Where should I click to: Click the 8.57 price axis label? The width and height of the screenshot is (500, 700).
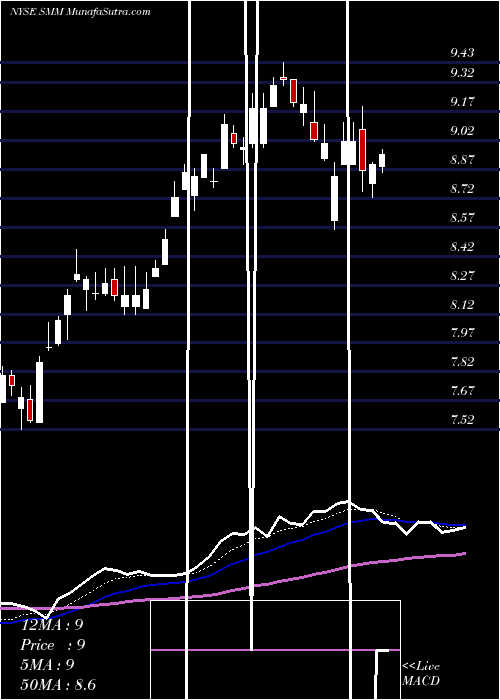click(x=462, y=218)
